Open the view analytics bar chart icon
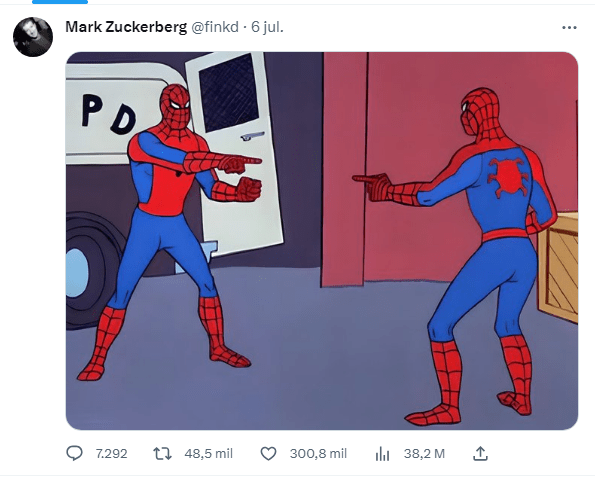Image resolution: width=595 pixels, height=479 pixels. [x=382, y=454]
